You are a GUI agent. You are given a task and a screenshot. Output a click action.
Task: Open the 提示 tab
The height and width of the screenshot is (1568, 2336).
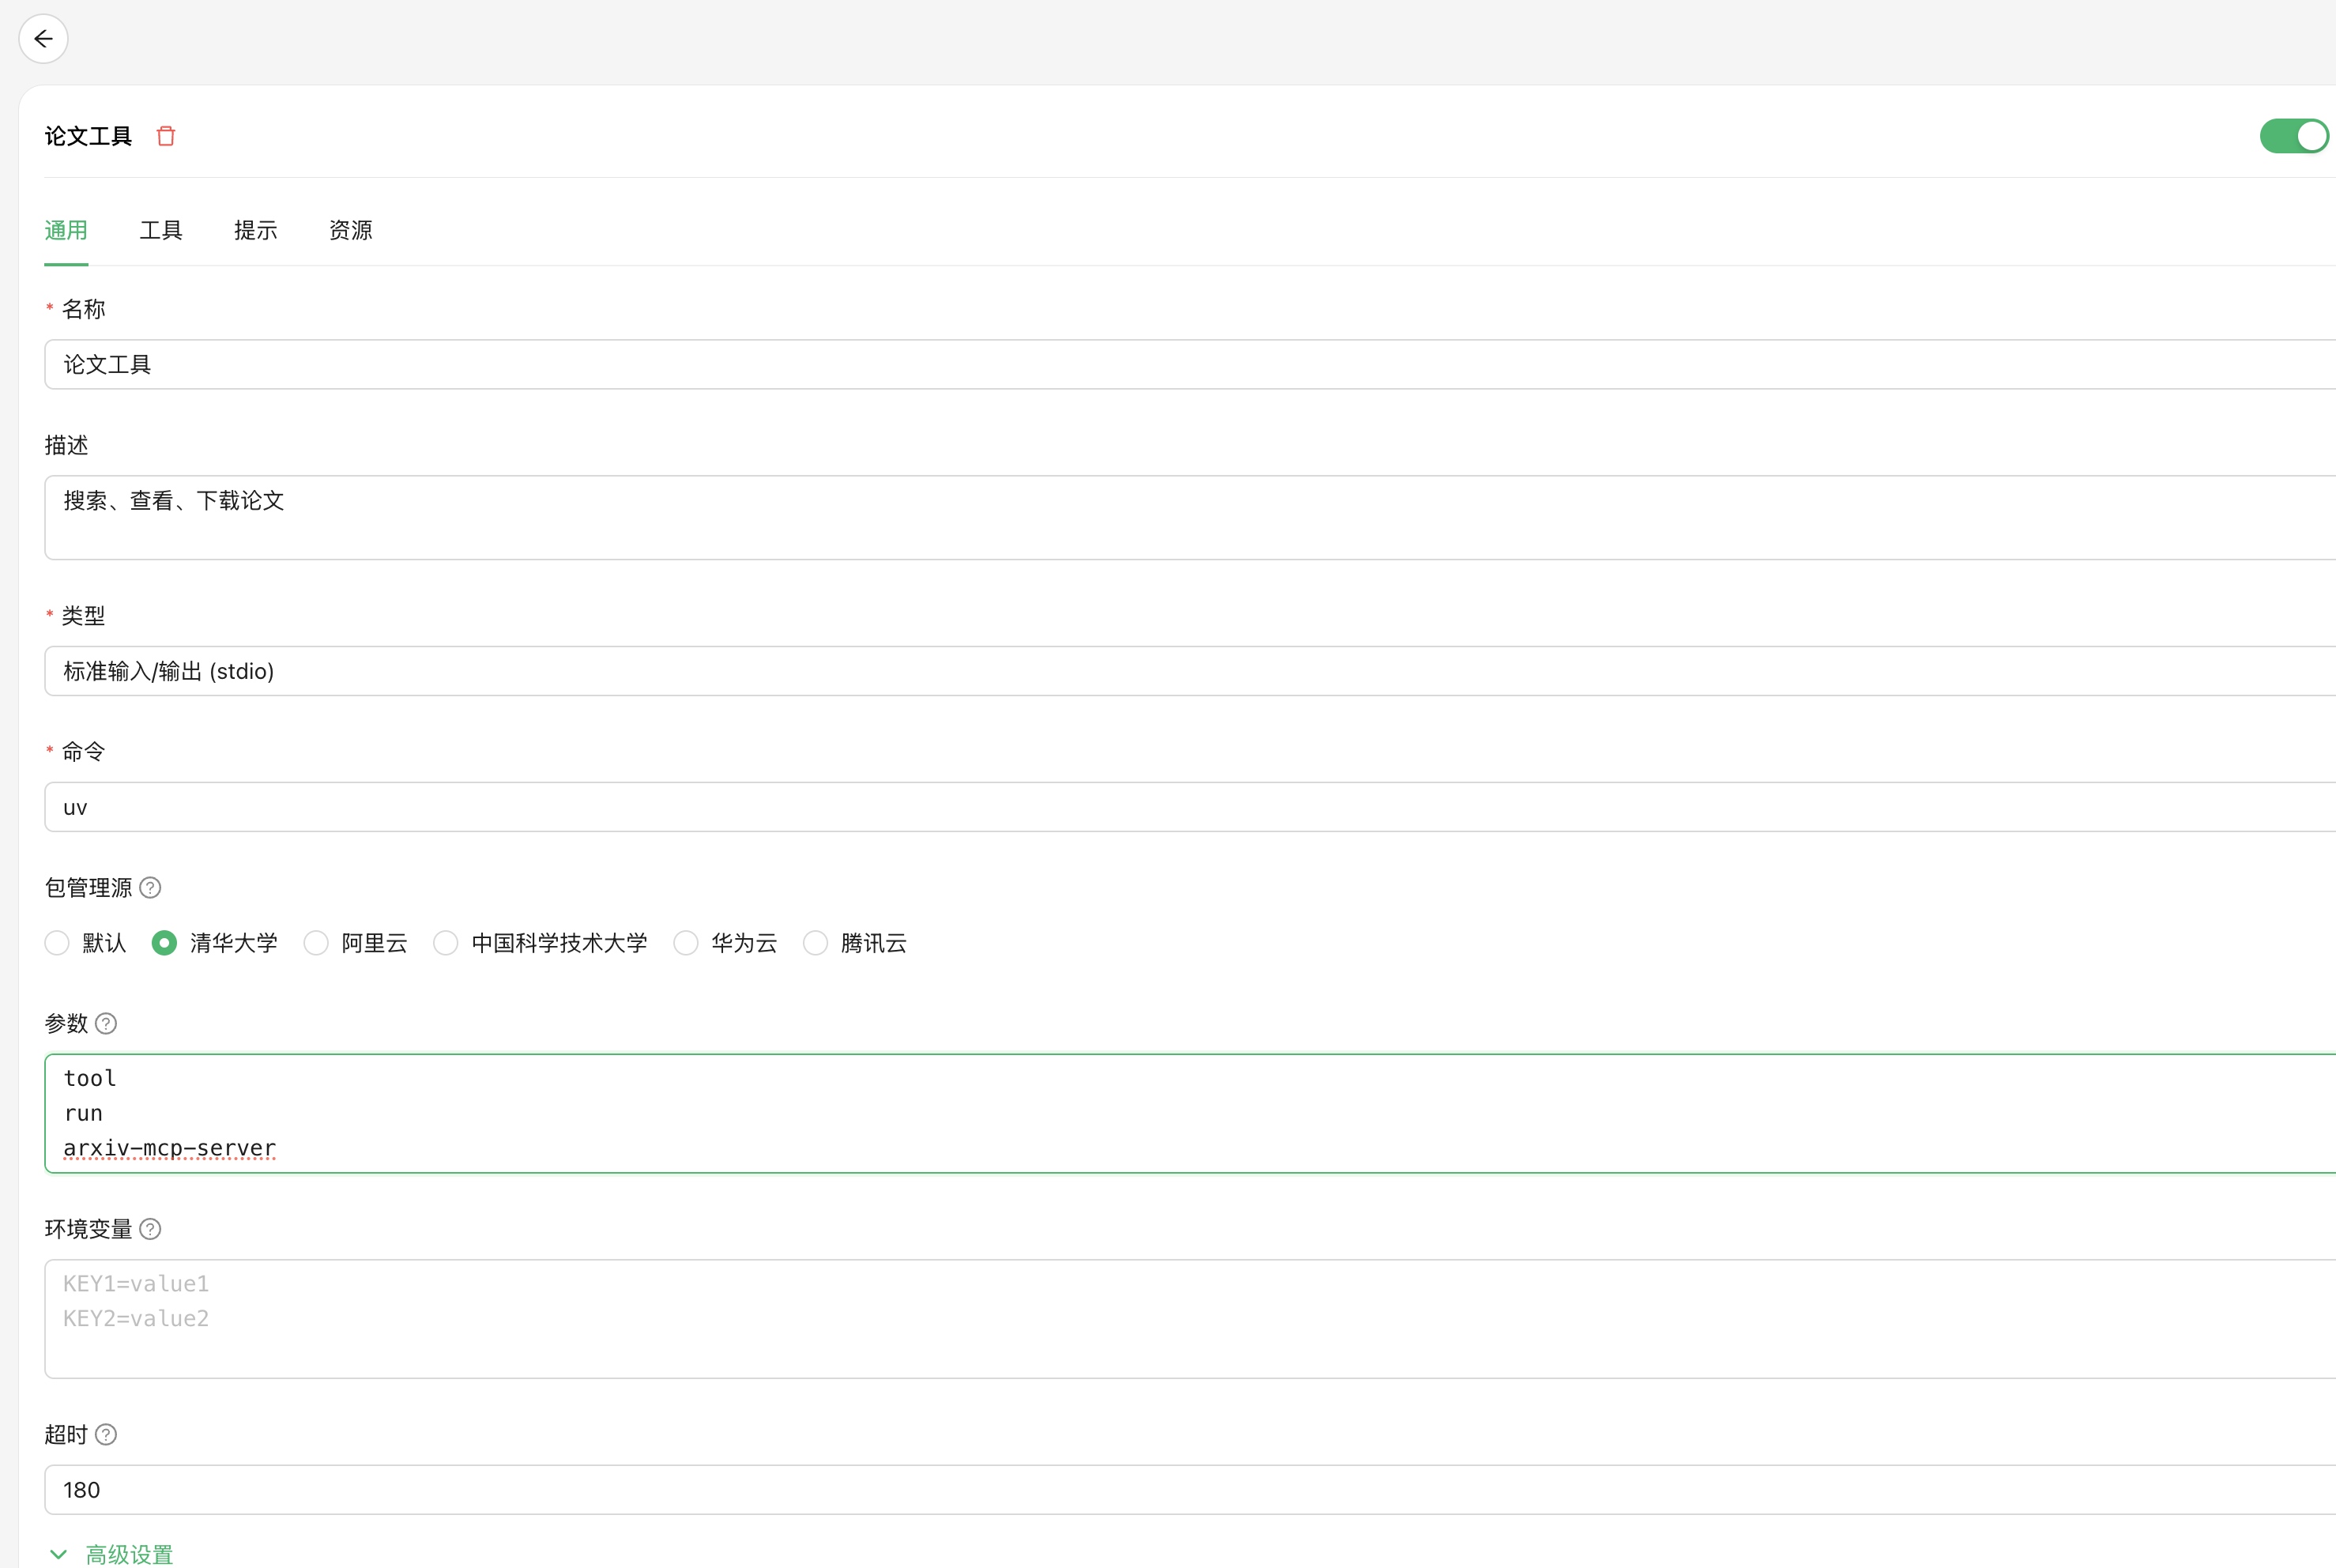coord(256,230)
